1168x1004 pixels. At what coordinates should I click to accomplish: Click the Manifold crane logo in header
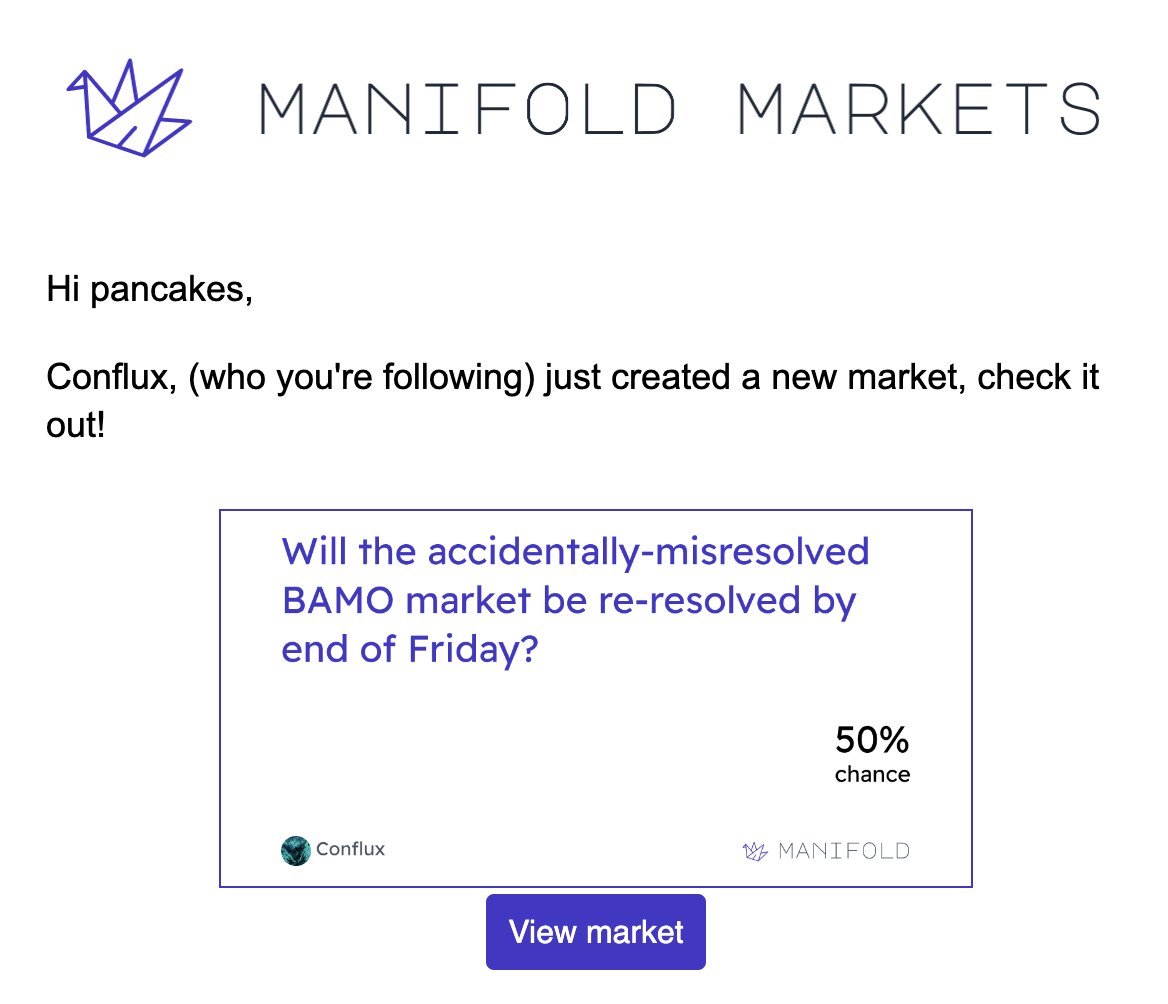pos(129,108)
